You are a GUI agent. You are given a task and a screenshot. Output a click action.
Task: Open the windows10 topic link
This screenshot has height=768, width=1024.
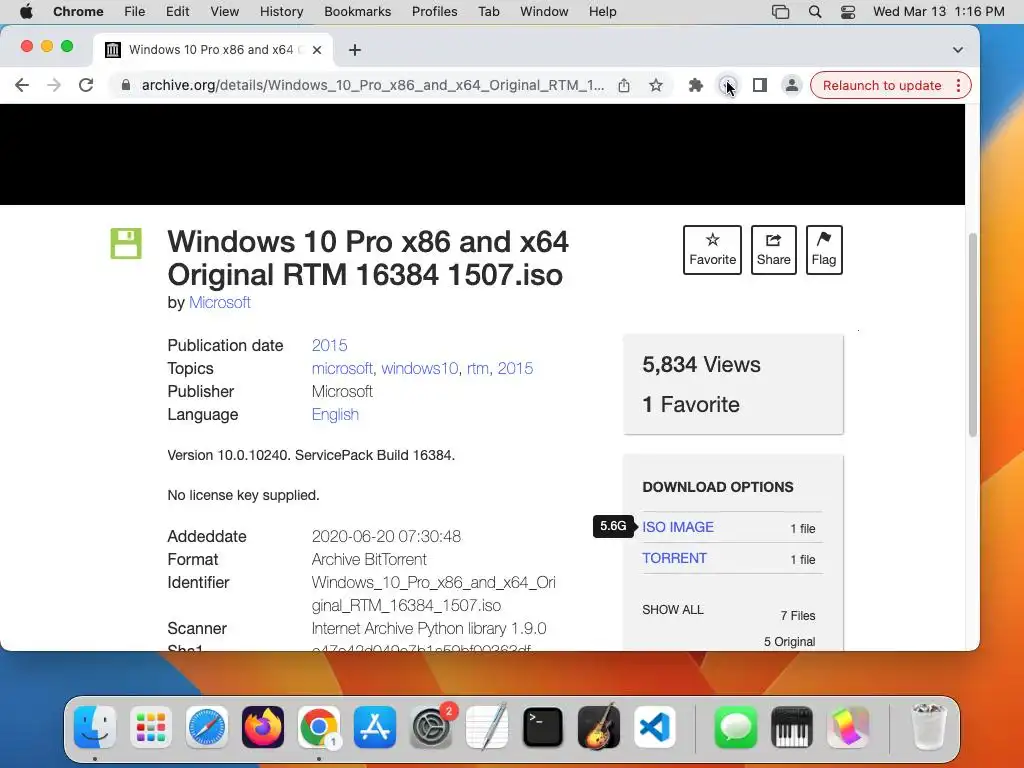click(x=419, y=368)
